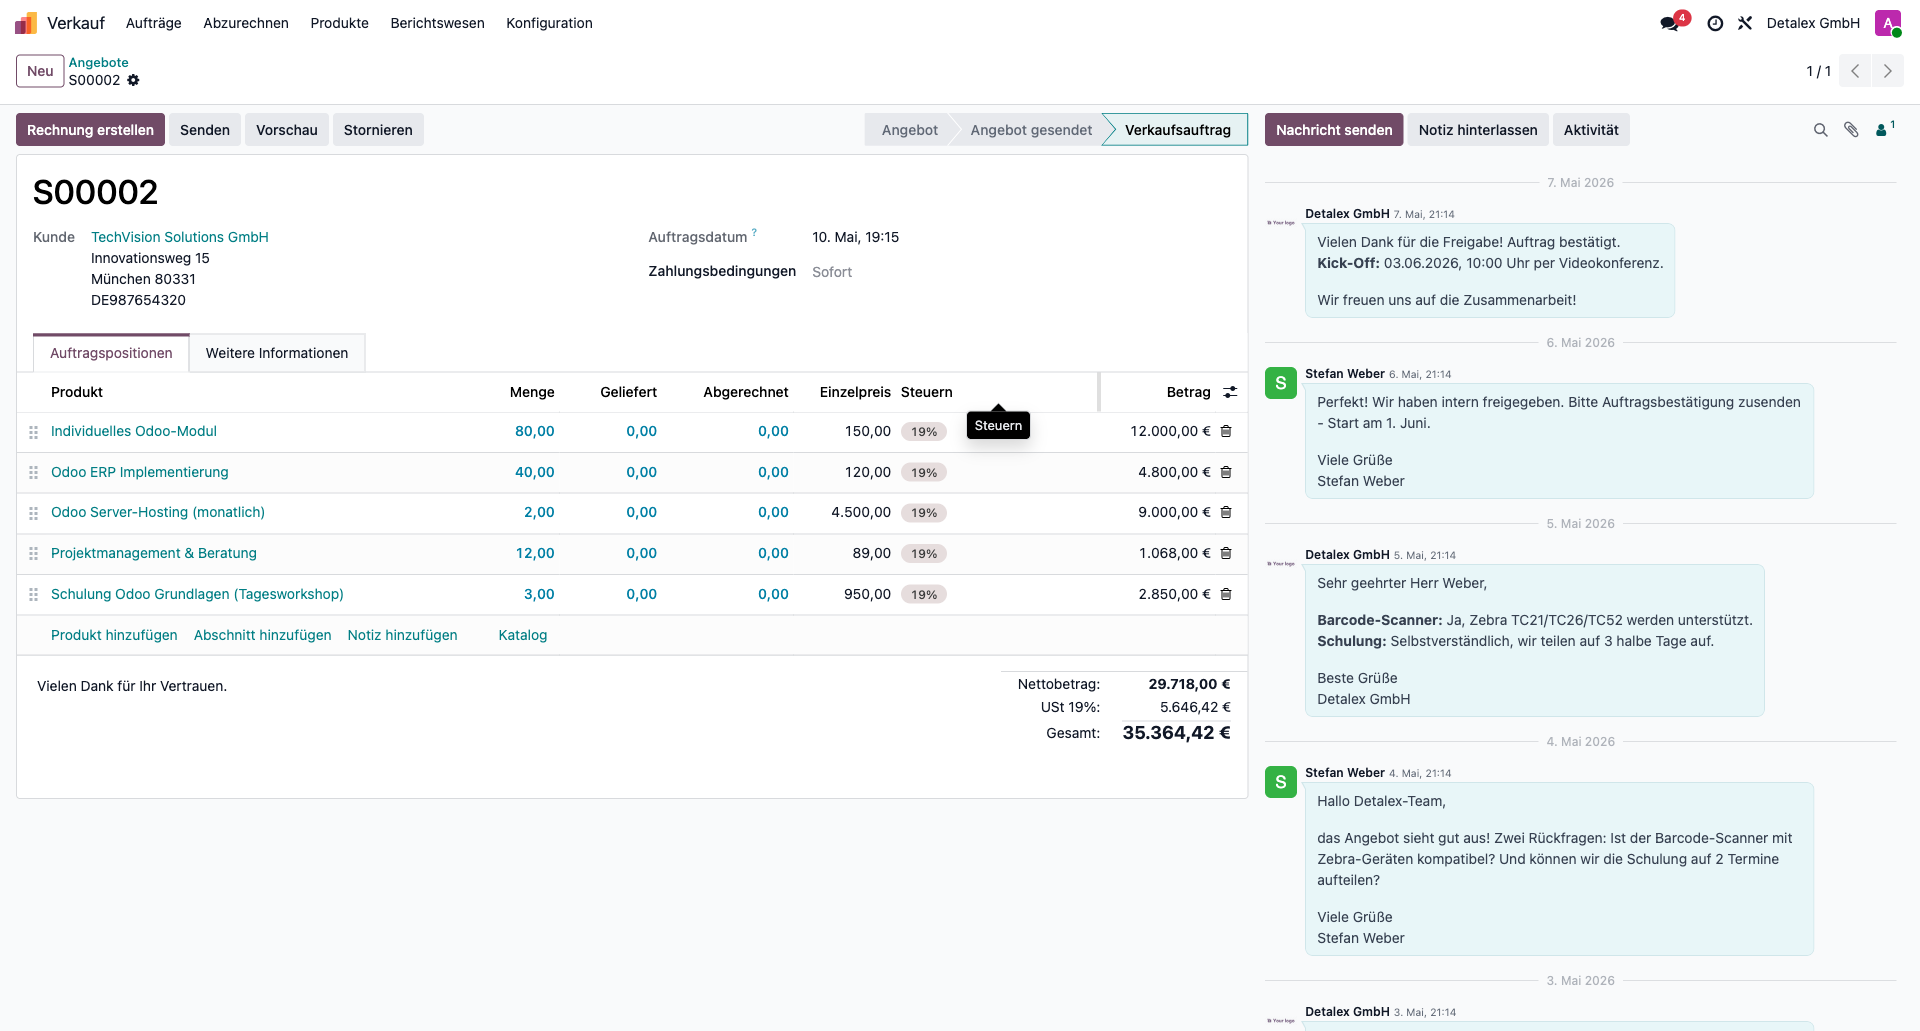This screenshot has height=1031, width=1920.
Task: Schedule an Aktivität
Action: (1591, 130)
